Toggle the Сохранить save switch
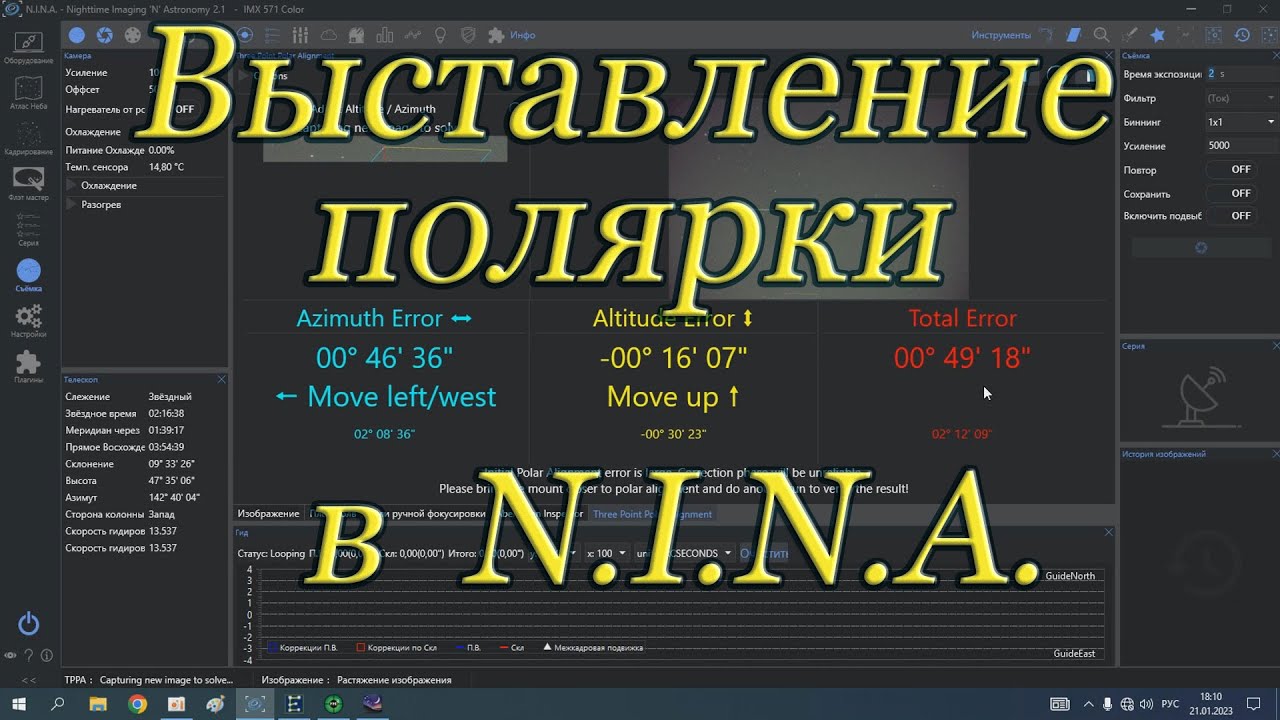This screenshot has height=720, width=1280. point(1230,193)
